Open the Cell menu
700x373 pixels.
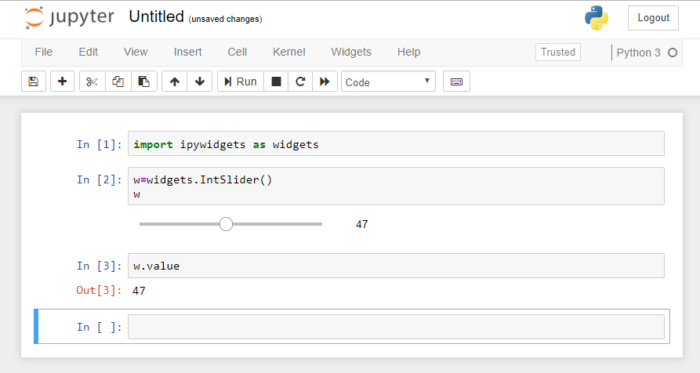coord(237,52)
